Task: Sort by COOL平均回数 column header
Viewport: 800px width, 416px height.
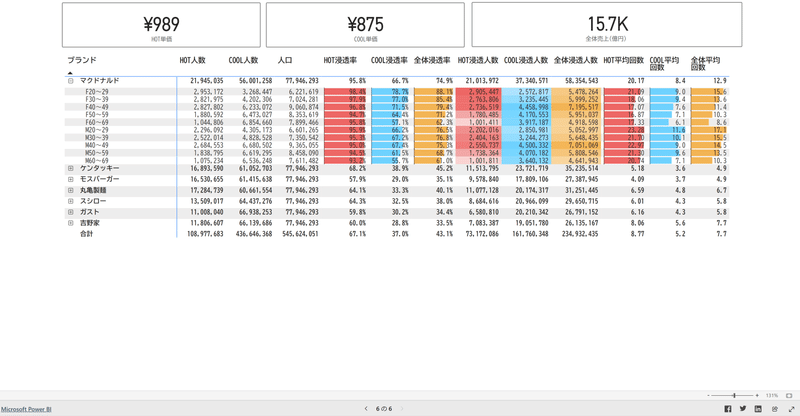Action: tap(664, 63)
